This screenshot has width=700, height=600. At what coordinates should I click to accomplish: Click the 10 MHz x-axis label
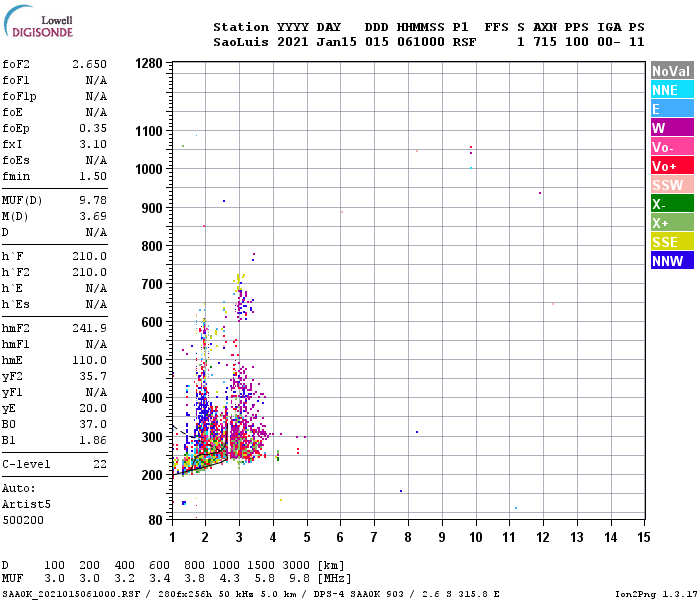[x=475, y=537]
